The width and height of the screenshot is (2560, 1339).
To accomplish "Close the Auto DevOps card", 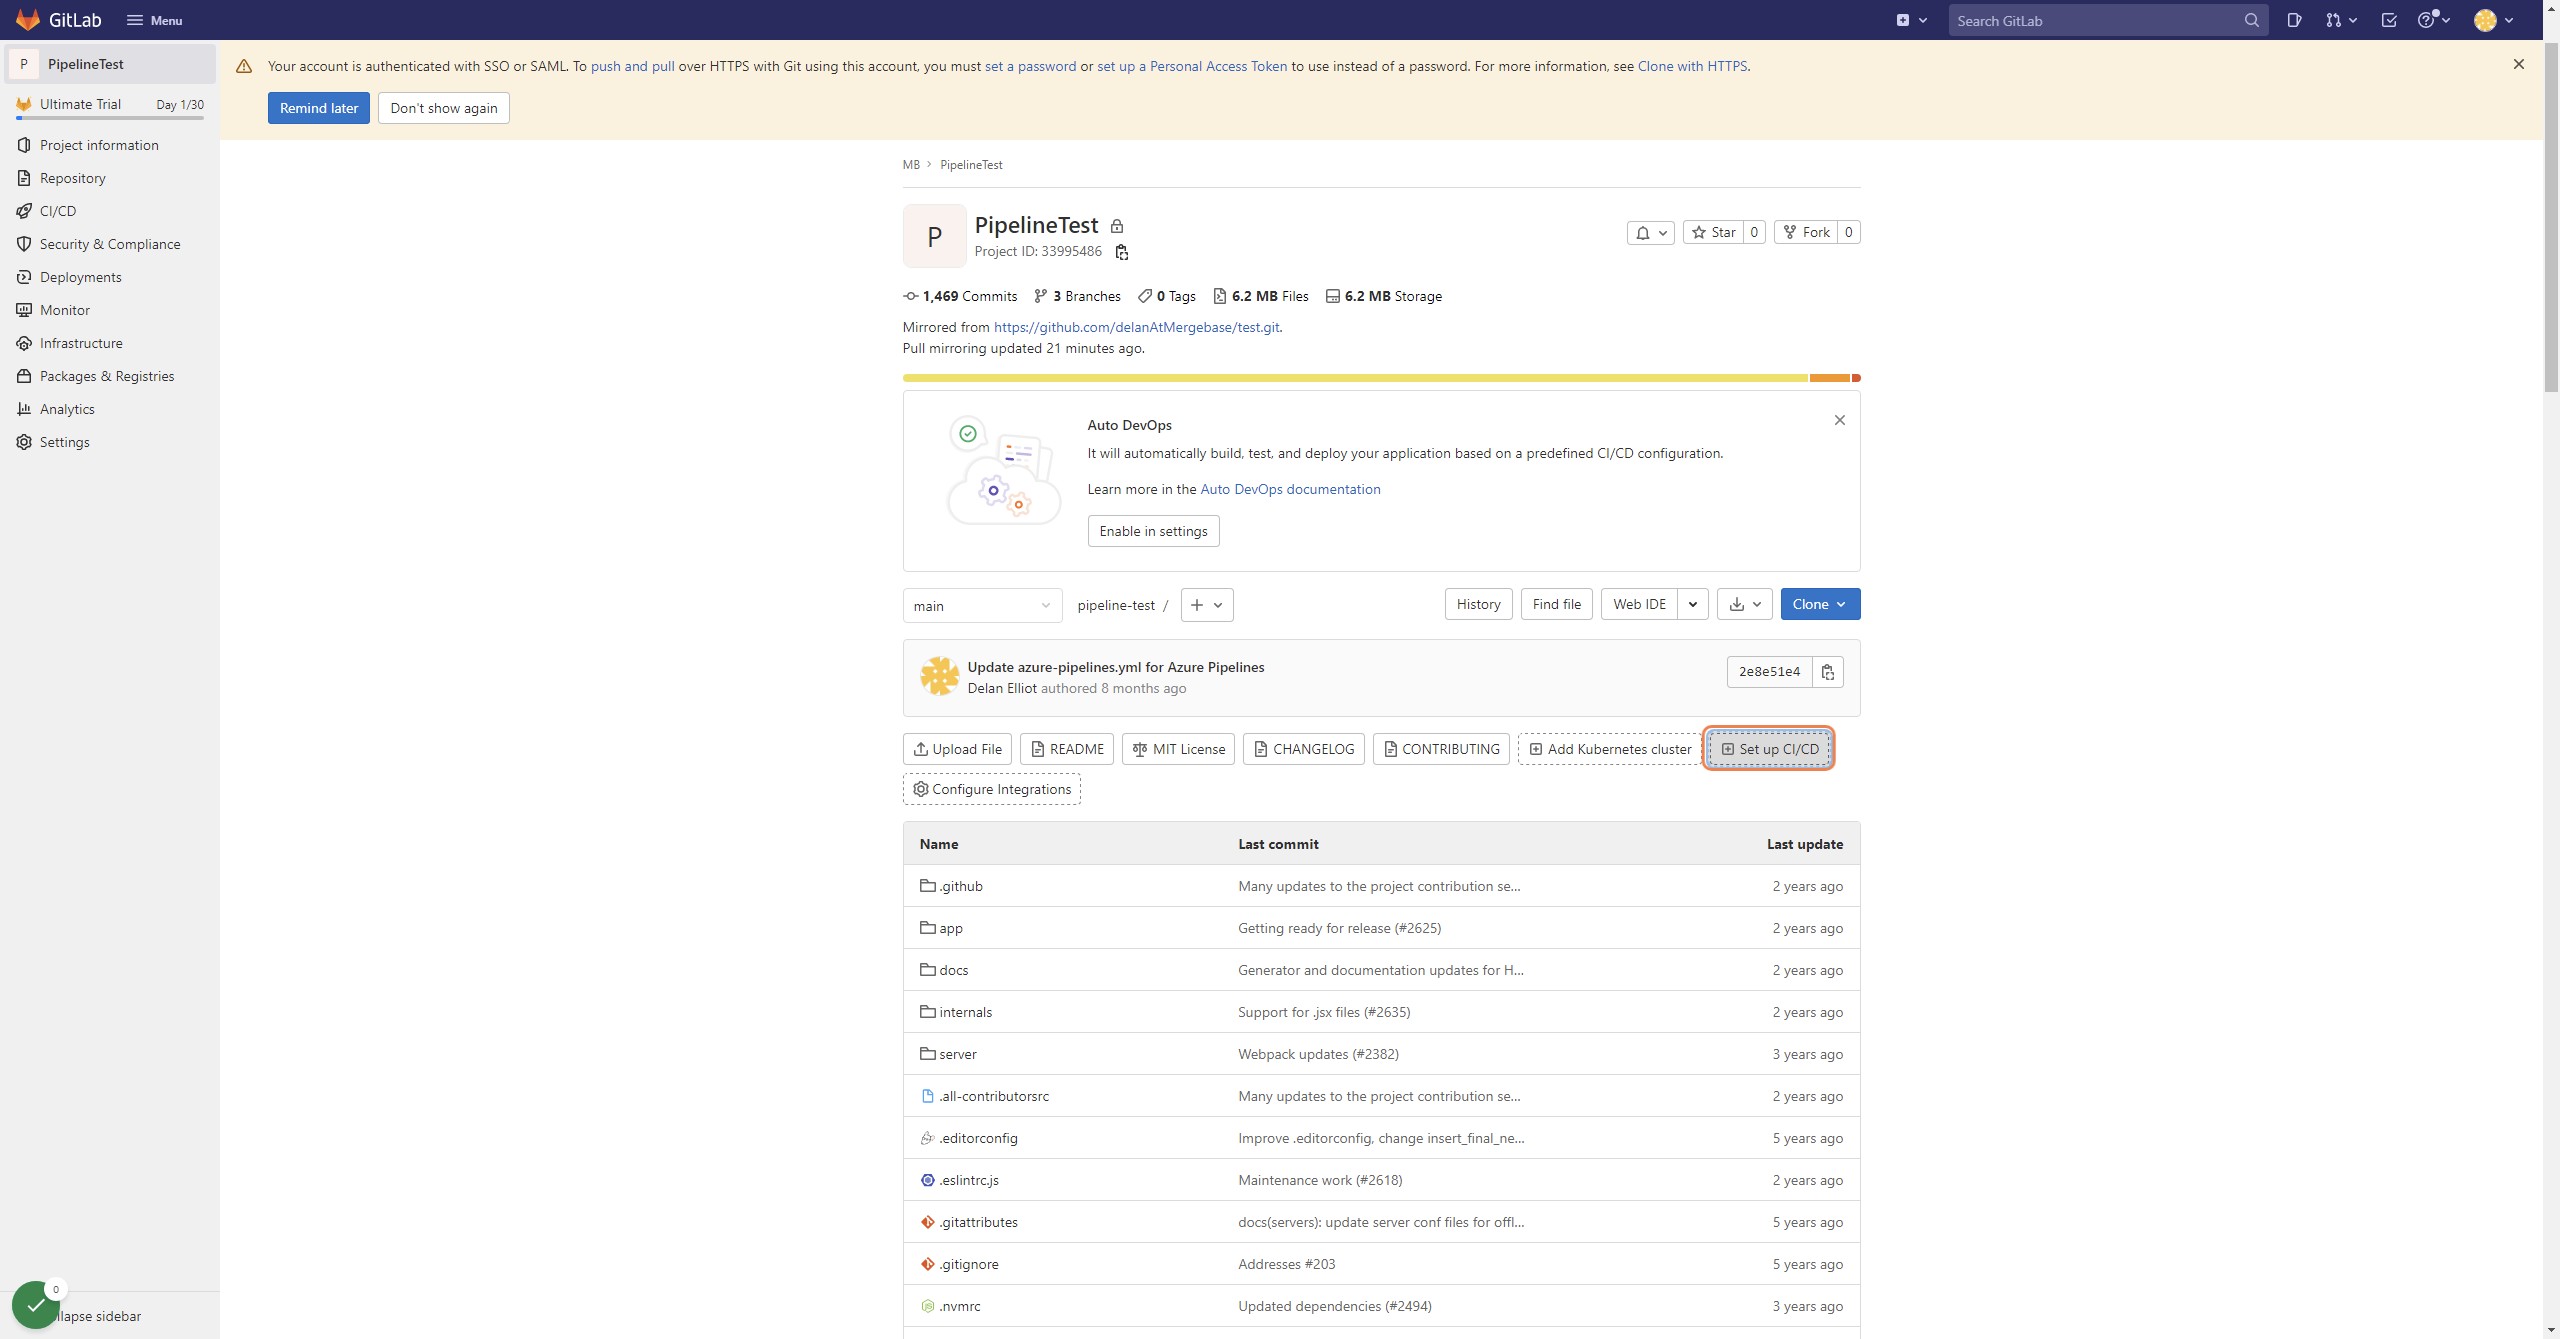I will (x=1839, y=420).
